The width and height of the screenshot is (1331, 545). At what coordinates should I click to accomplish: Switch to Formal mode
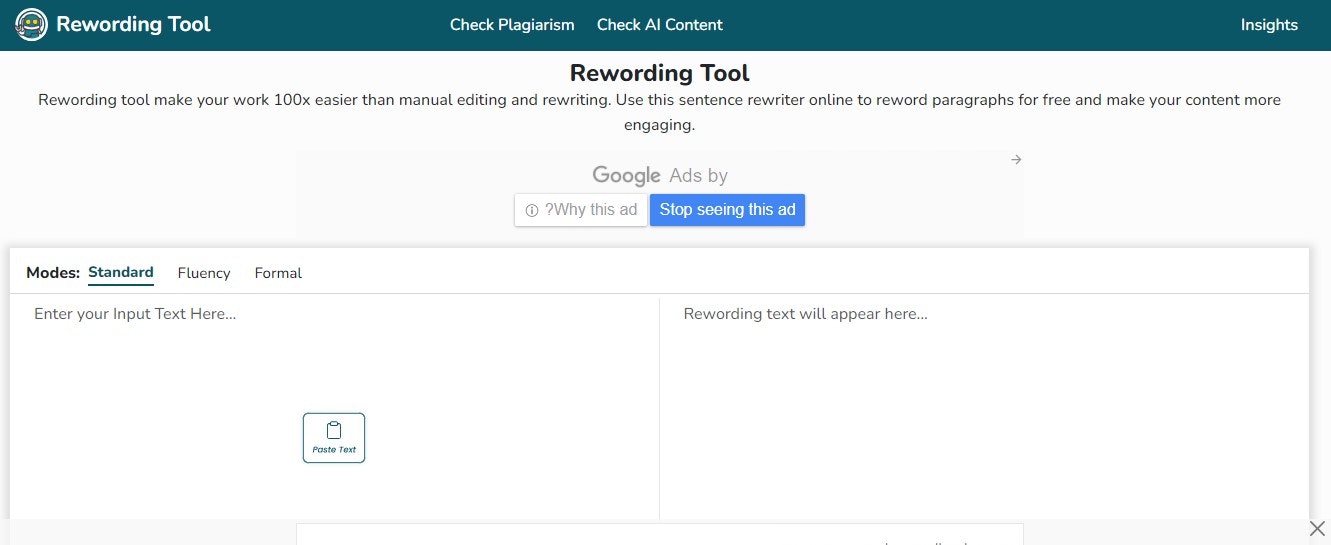click(278, 273)
